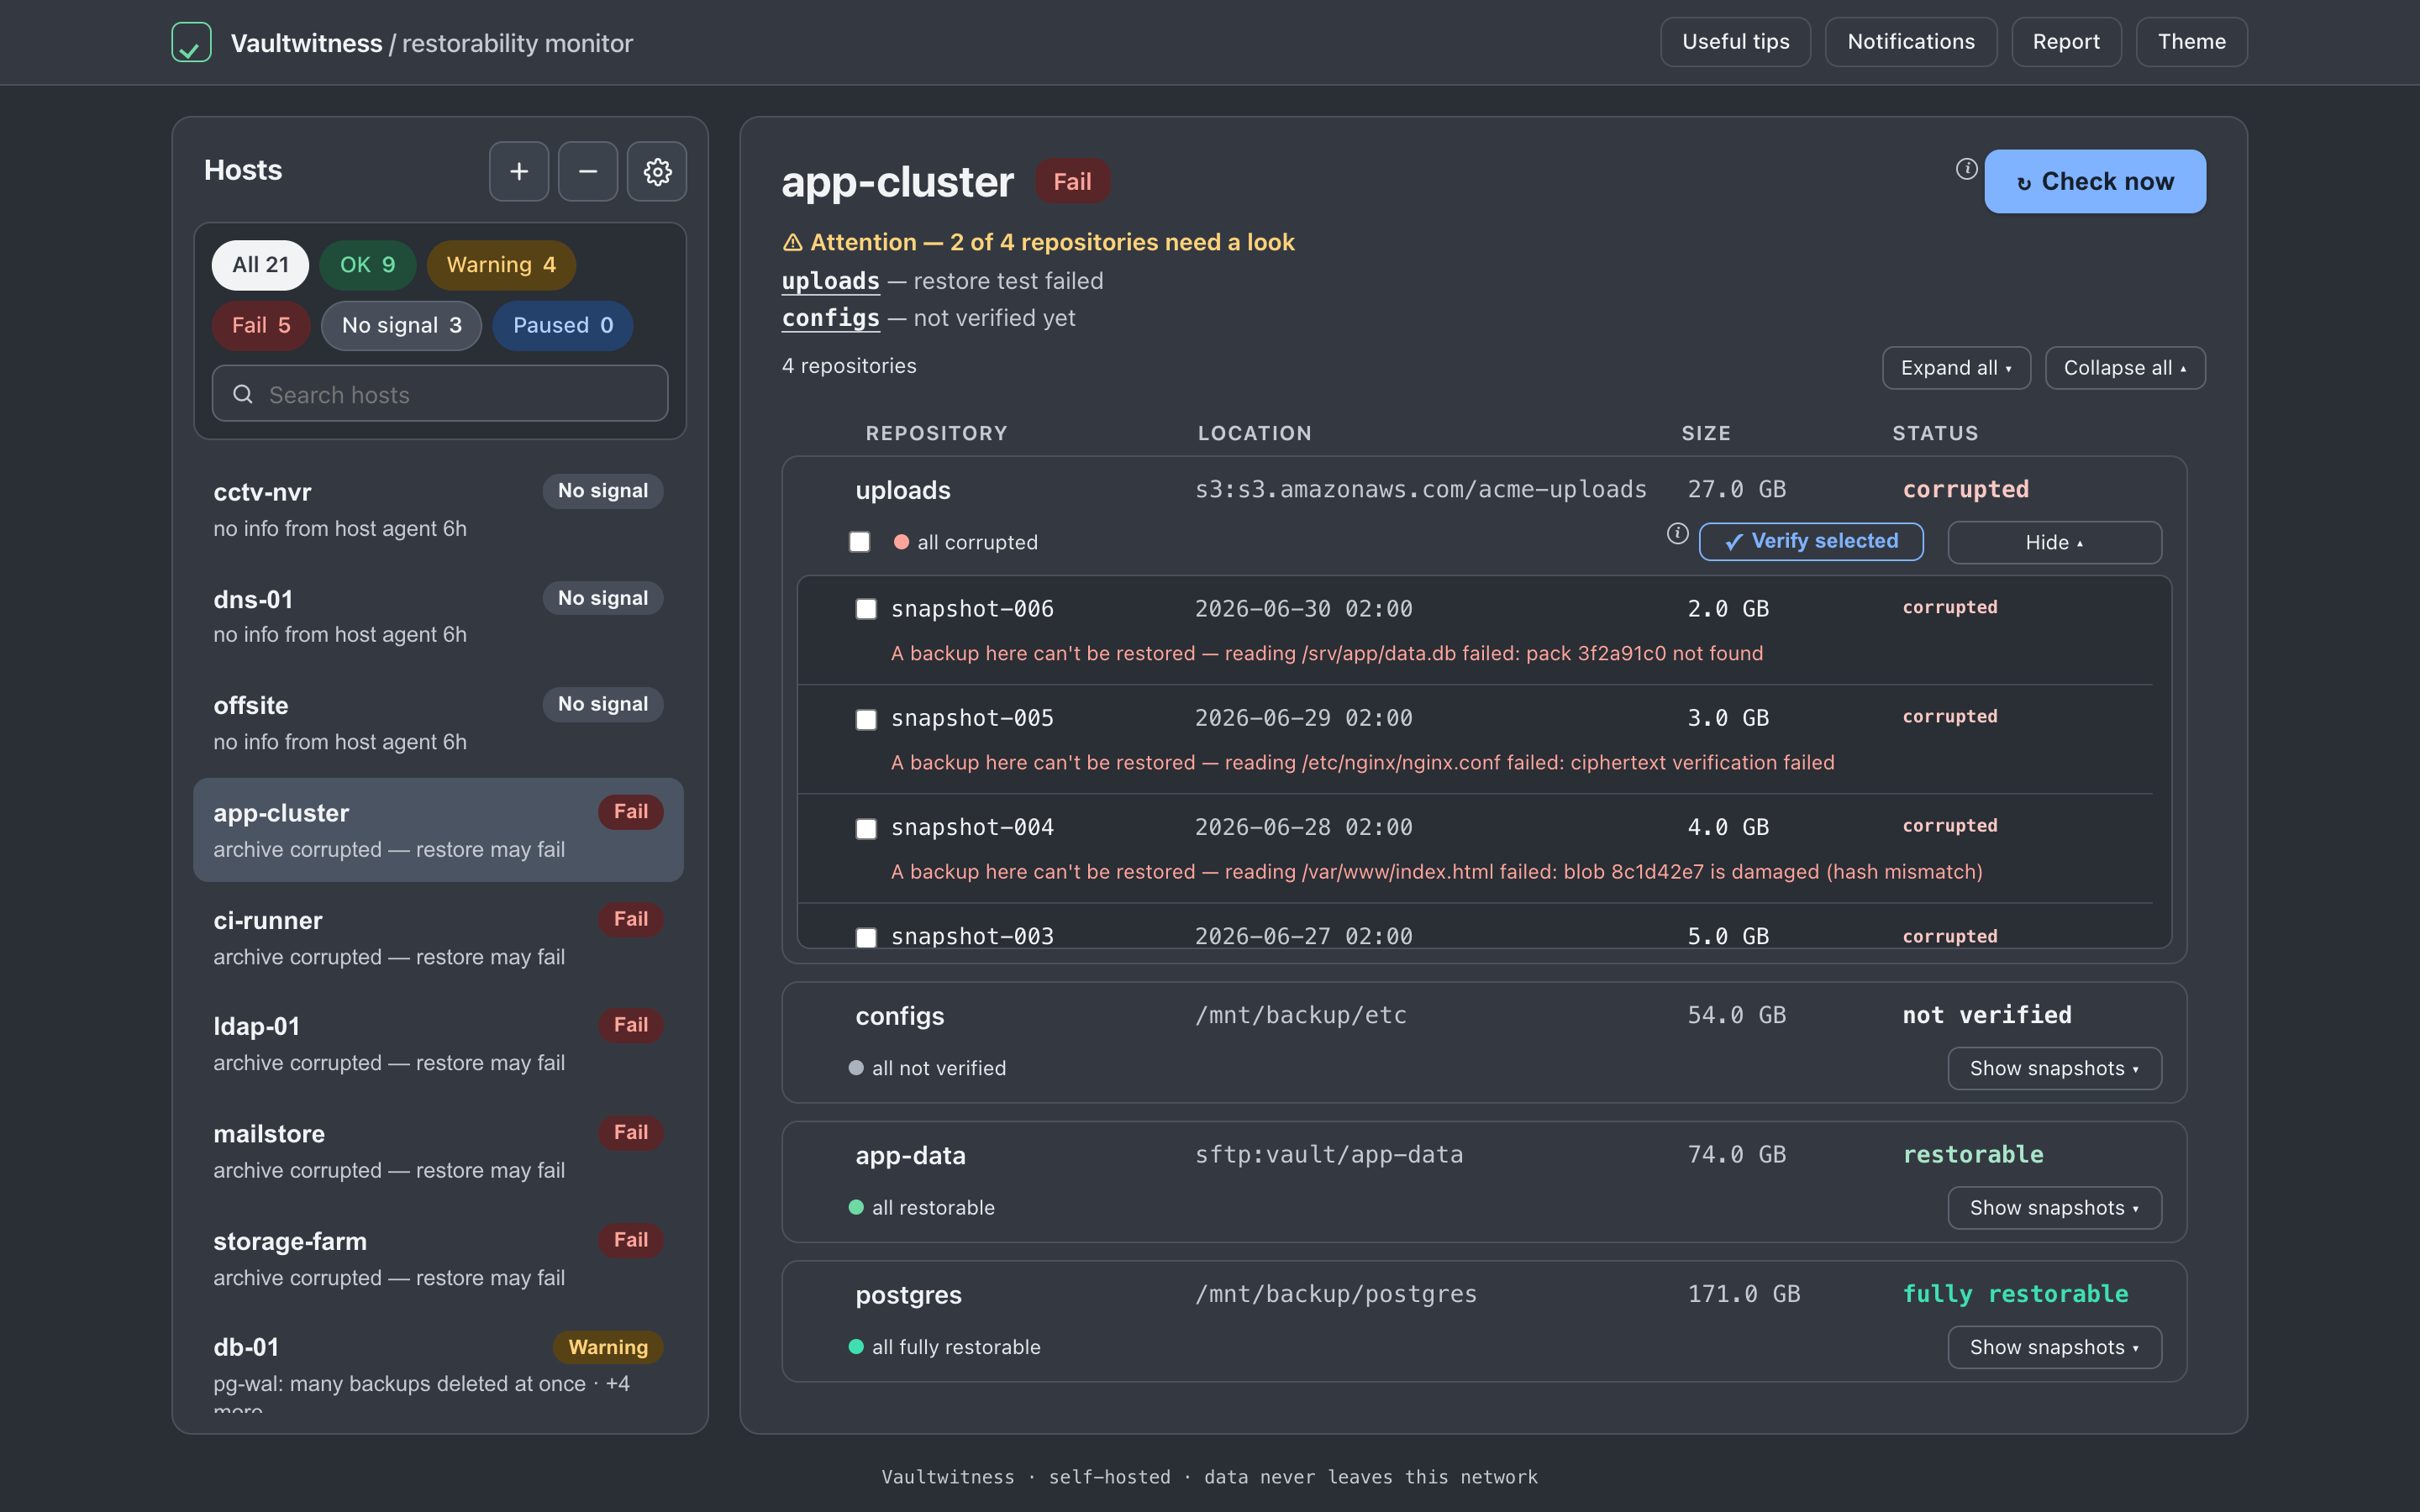Click the app-data repository name
The width and height of the screenshot is (2420, 1512).
tap(910, 1155)
